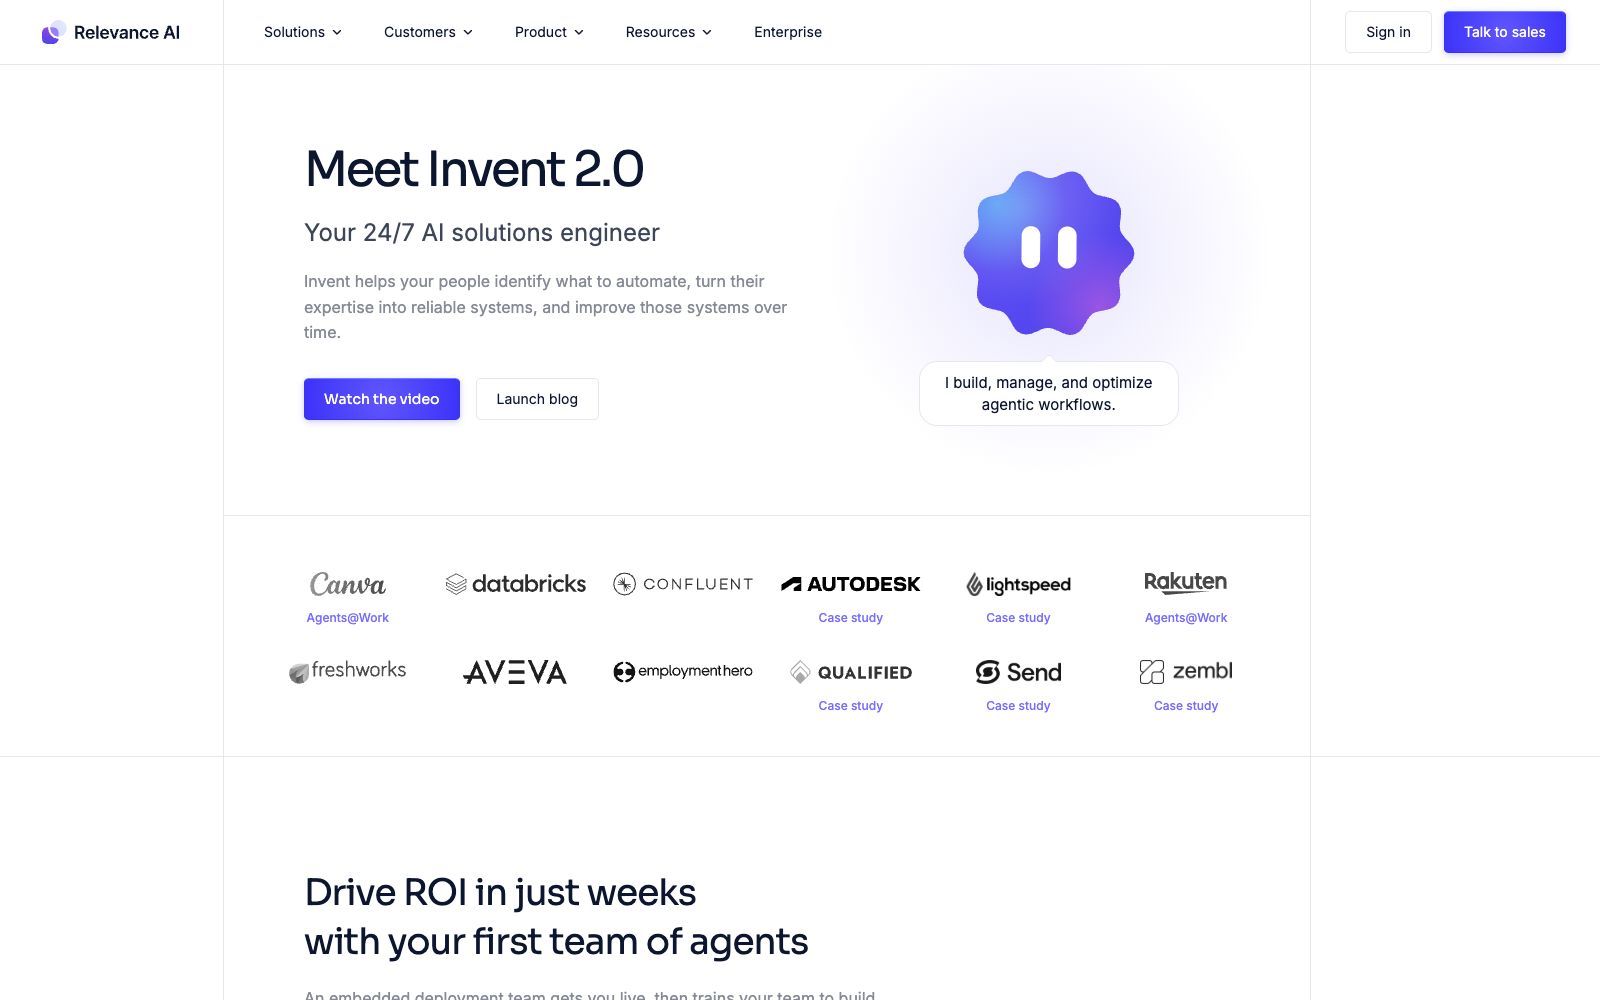Click the Talk to sales button
Screen dimensions: 1600x1000
(x=1505, y=32)
